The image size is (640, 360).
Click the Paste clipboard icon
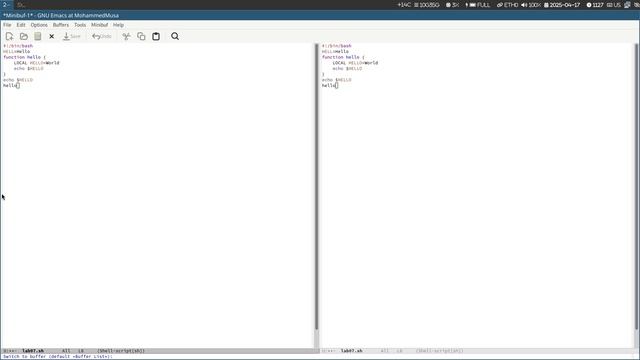(156, 36)
